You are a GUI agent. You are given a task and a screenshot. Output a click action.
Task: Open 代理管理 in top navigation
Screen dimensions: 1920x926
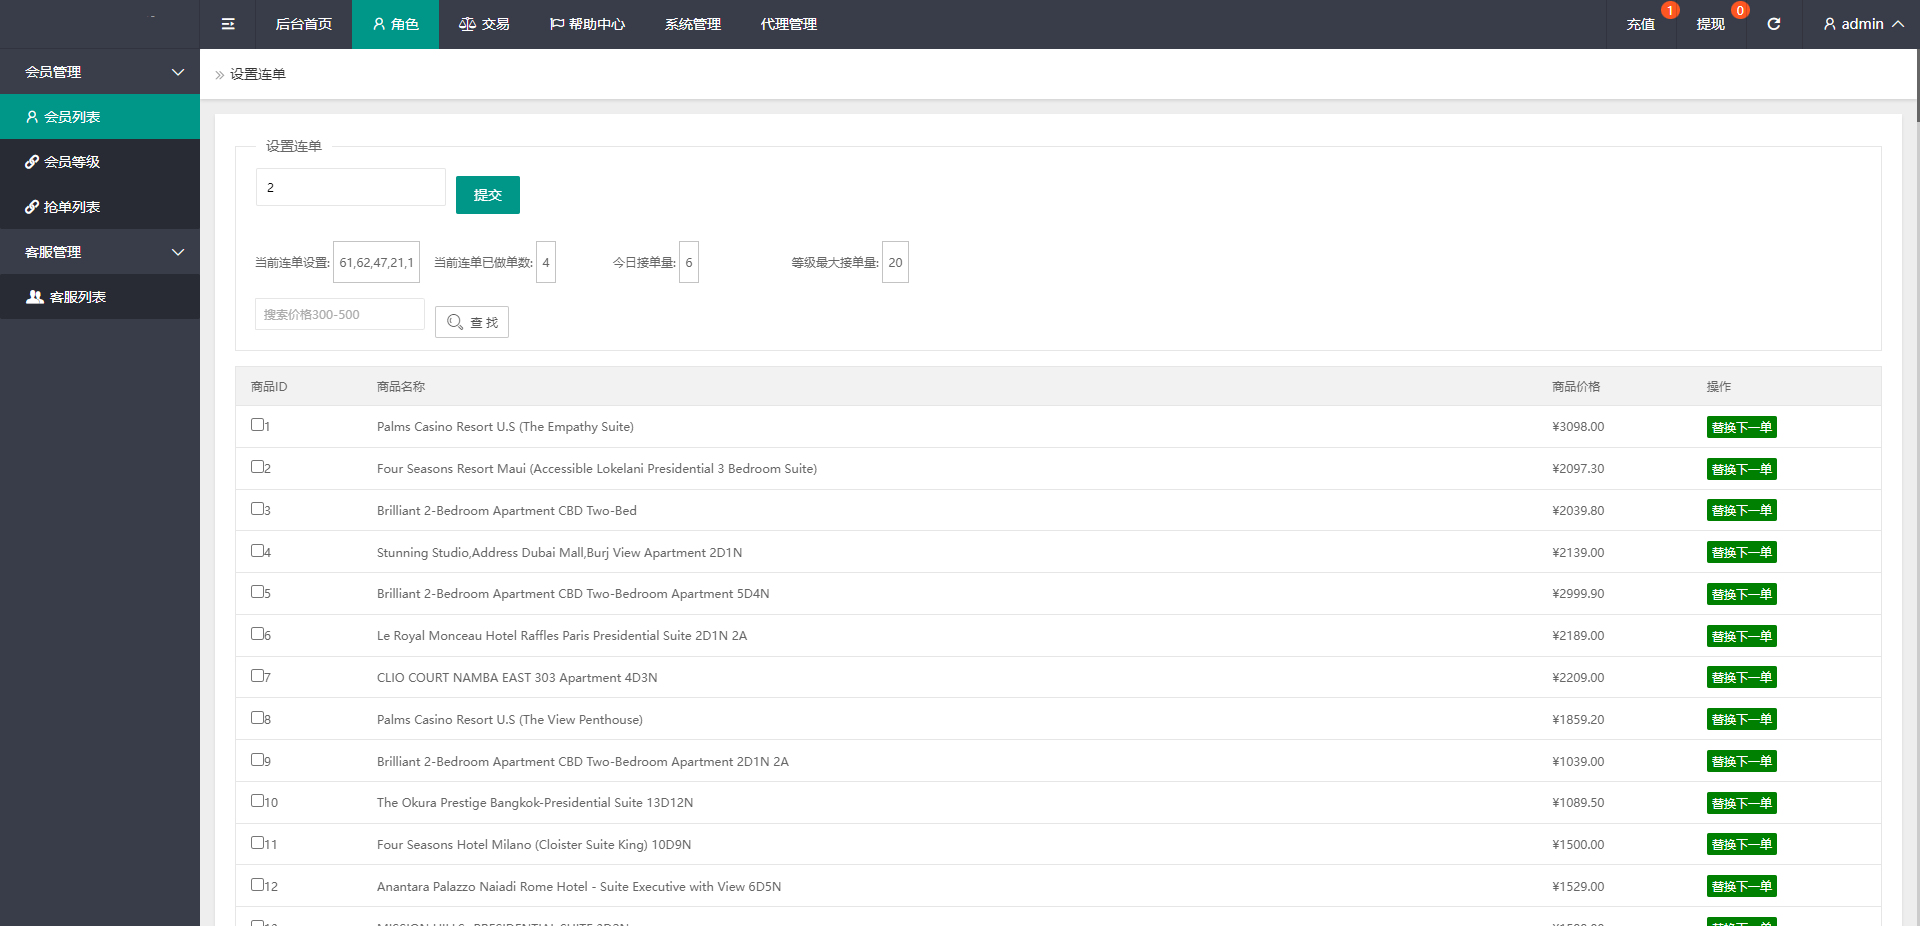coord(789,24)
